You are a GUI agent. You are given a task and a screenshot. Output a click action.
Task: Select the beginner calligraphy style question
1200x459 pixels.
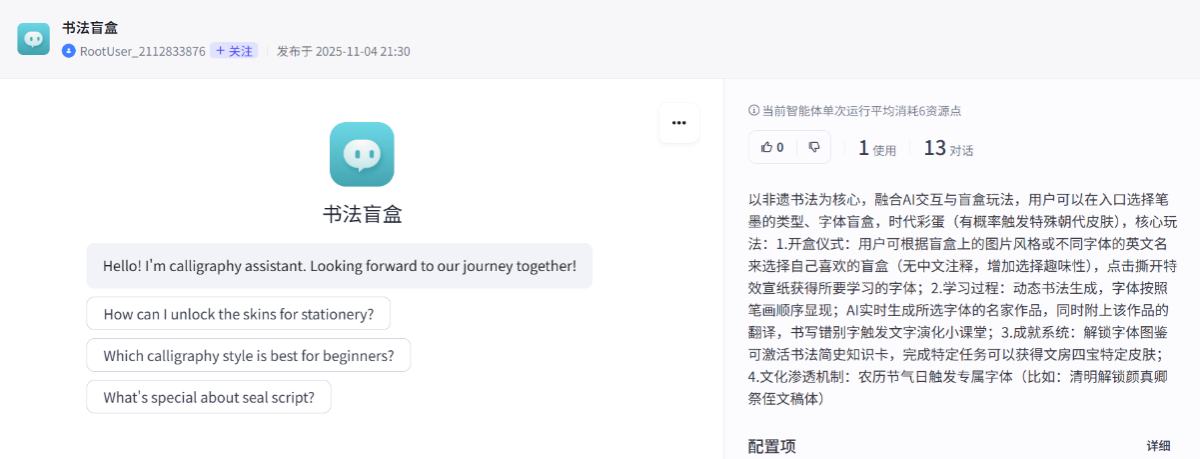248,355
